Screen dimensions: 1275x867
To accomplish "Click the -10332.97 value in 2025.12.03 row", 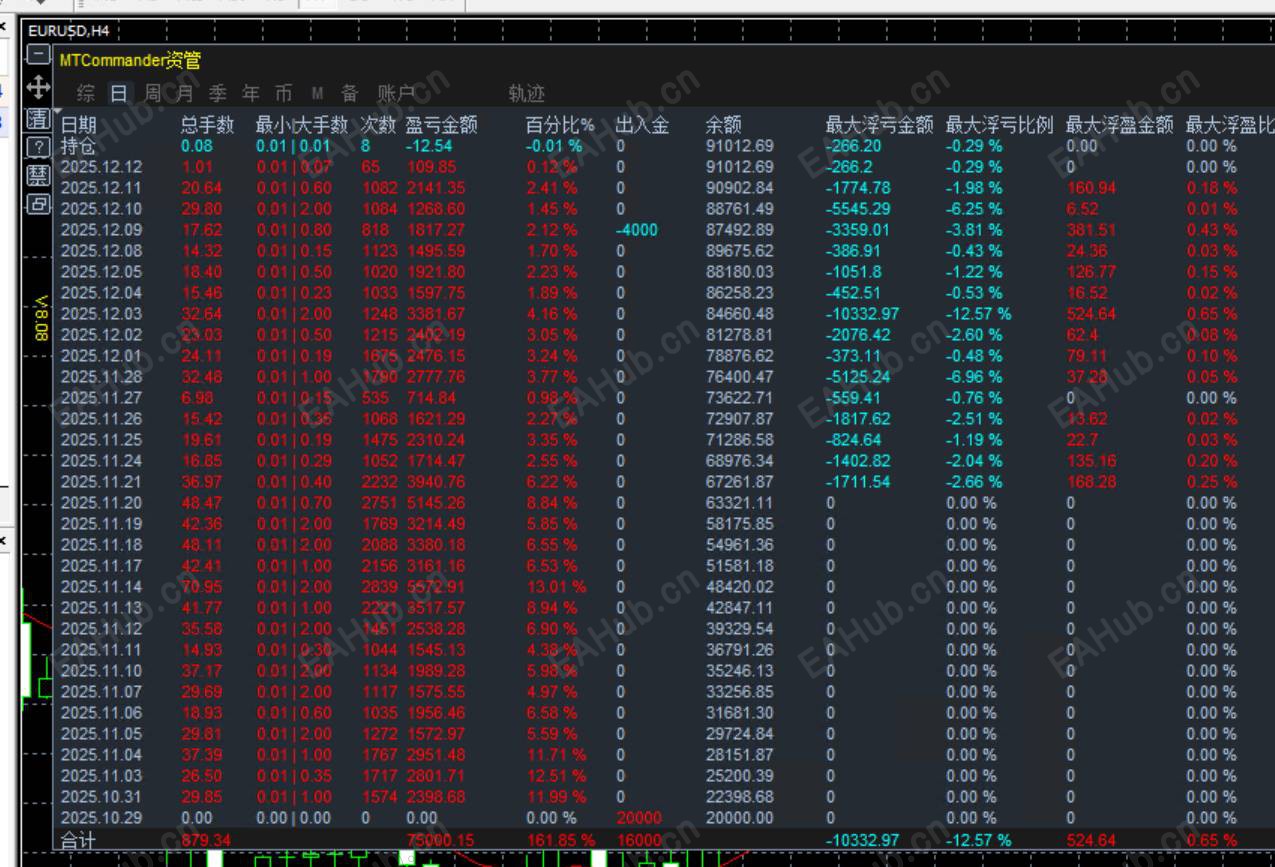I will click(x=862, y=314).
